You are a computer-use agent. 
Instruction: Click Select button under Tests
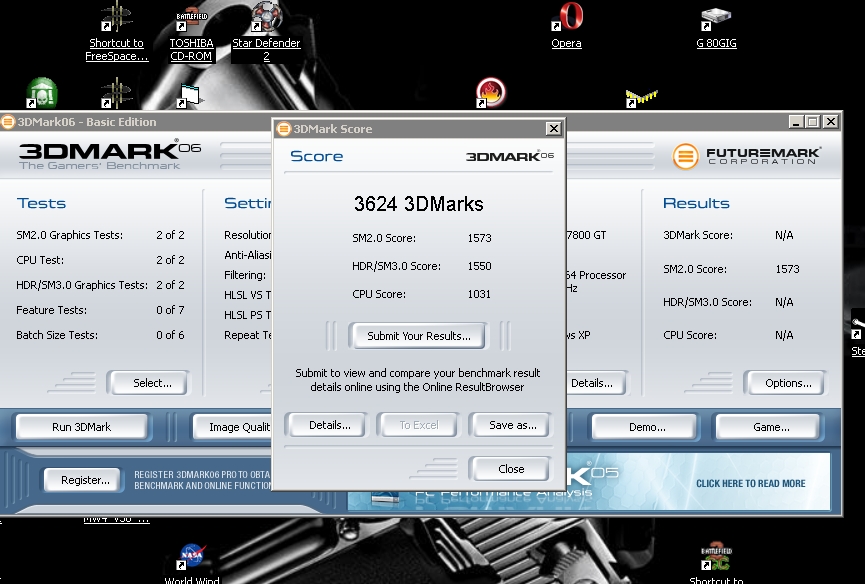click(152, 383)
